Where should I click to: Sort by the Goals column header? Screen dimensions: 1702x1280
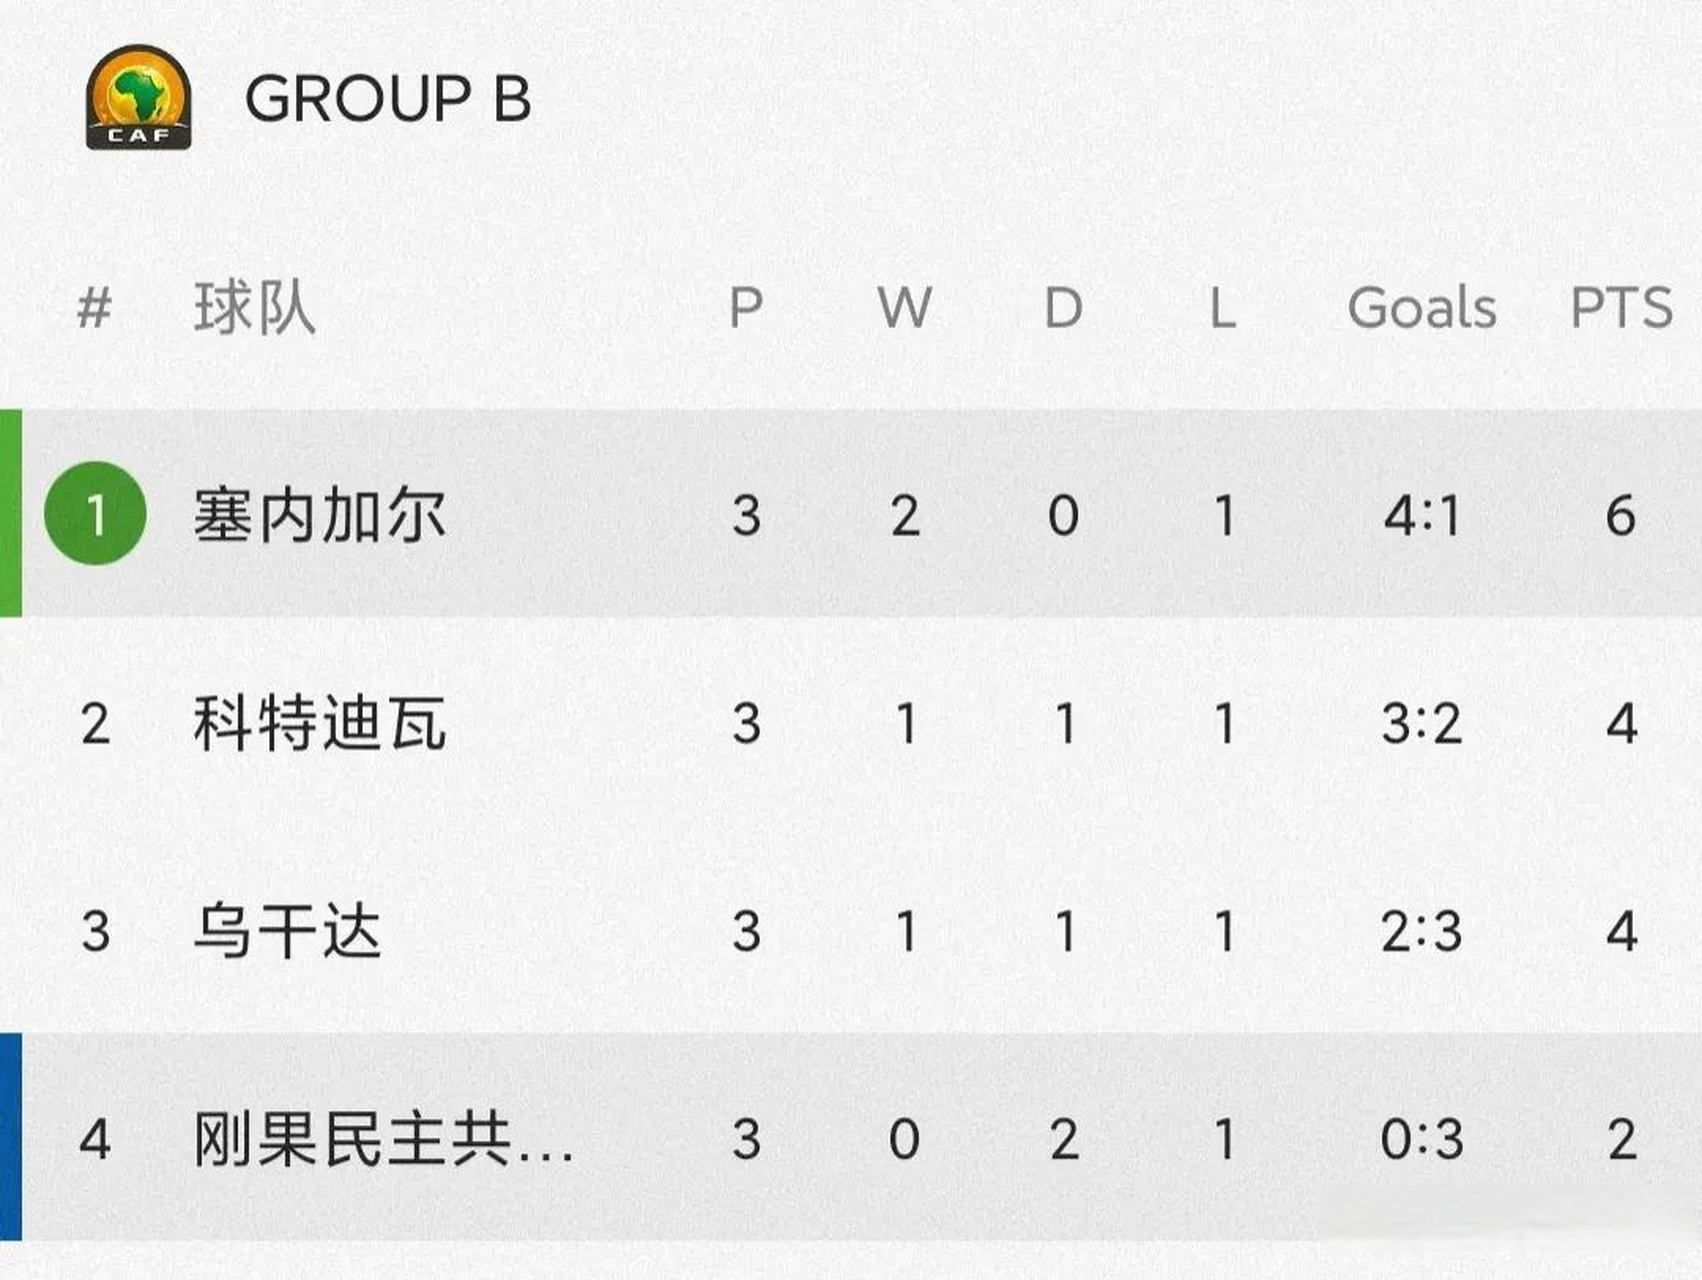pyautogui.click(x=1421, y=307)
